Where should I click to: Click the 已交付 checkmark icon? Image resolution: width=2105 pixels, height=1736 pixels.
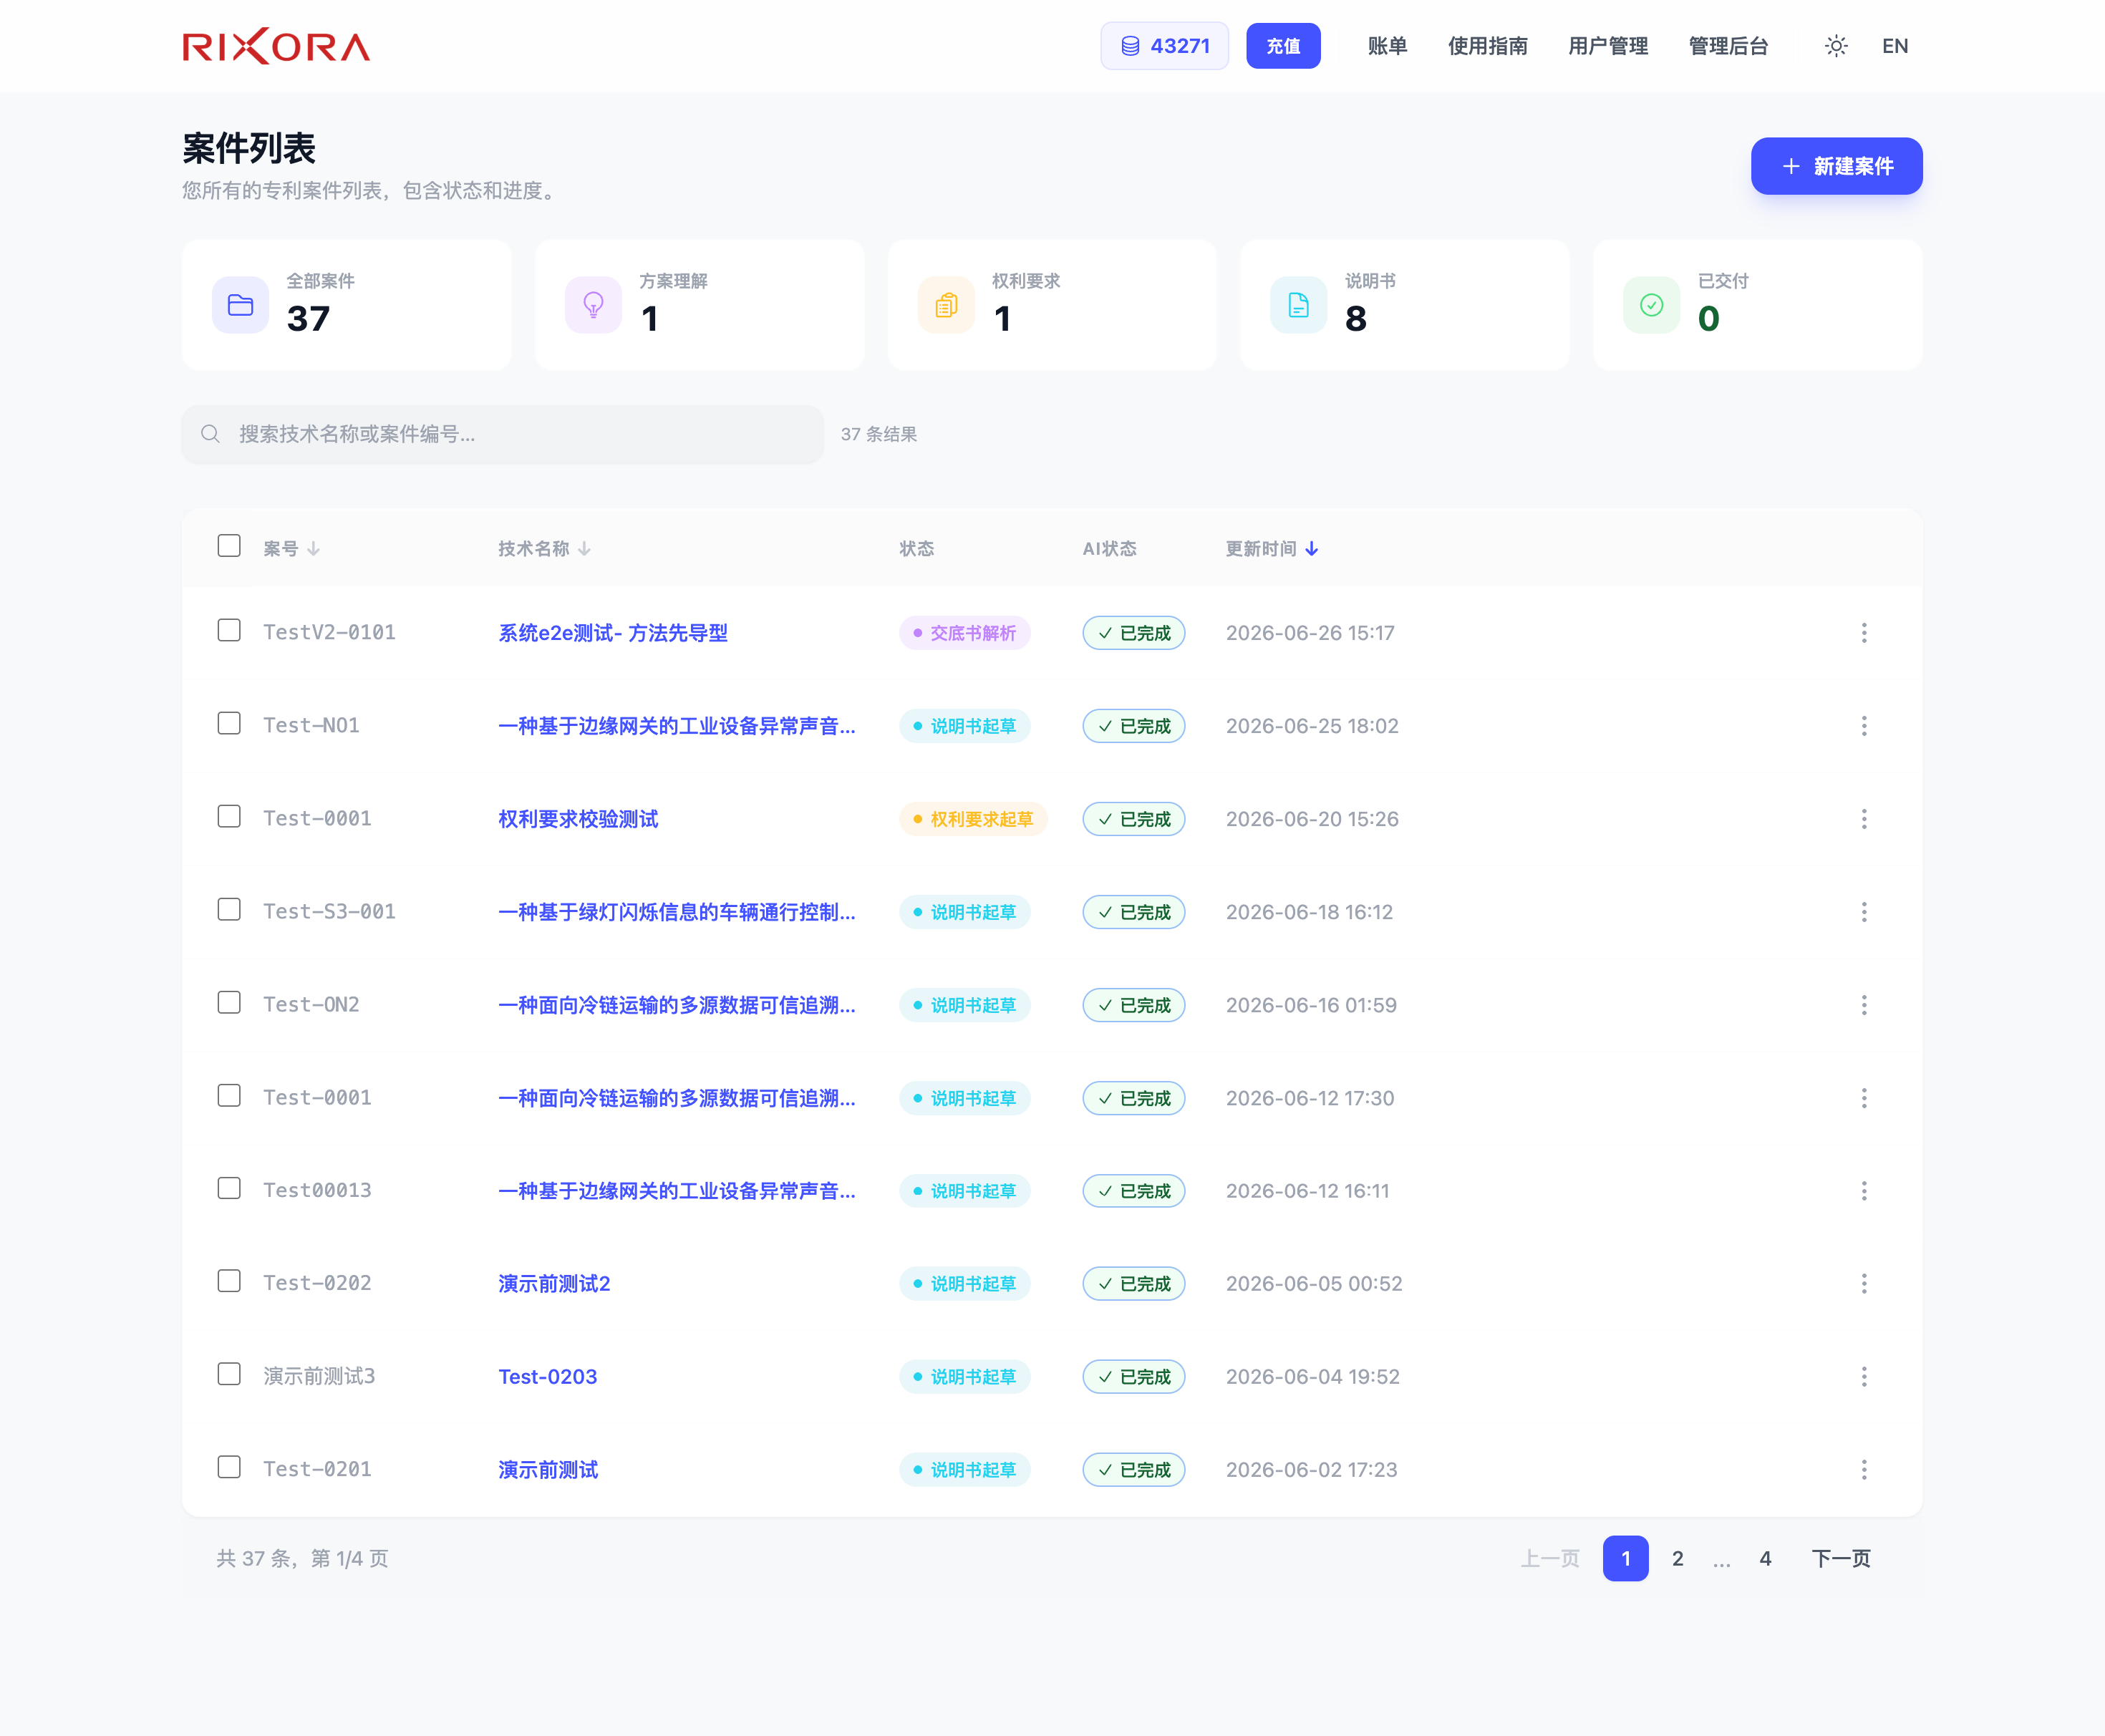(x=1651, y=305)
